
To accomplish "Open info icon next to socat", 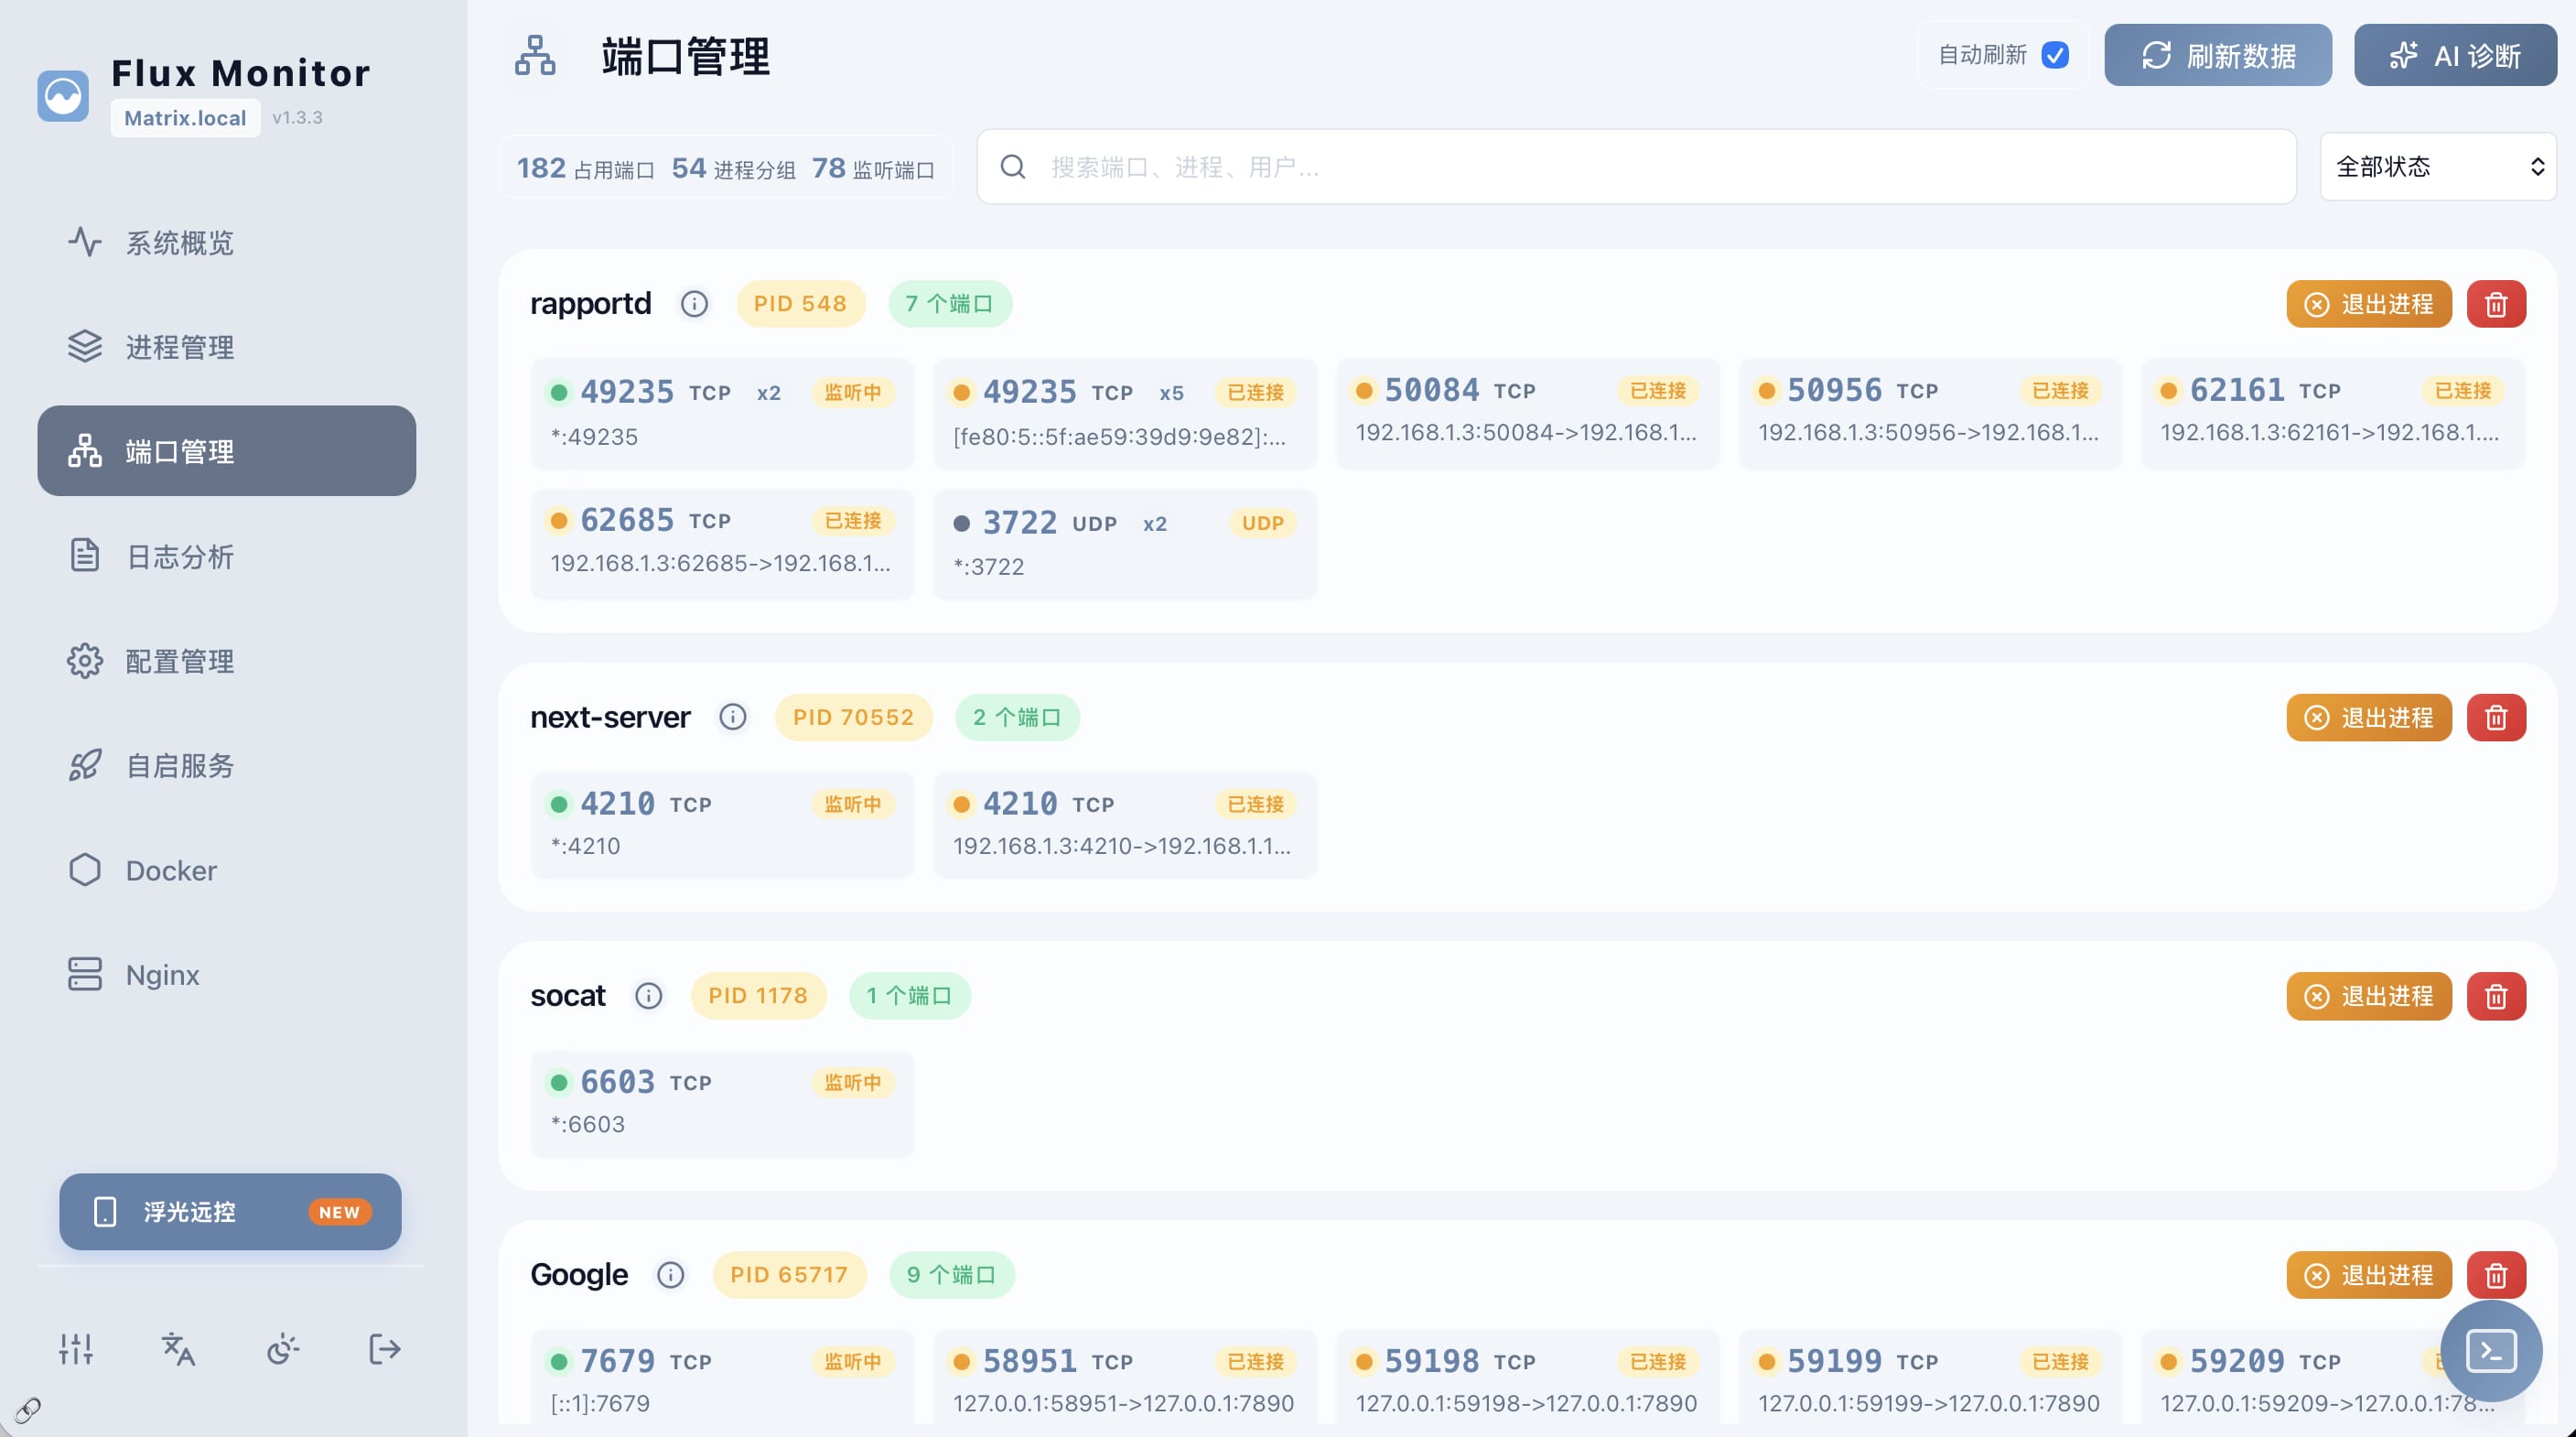I will tap(649, 996).
